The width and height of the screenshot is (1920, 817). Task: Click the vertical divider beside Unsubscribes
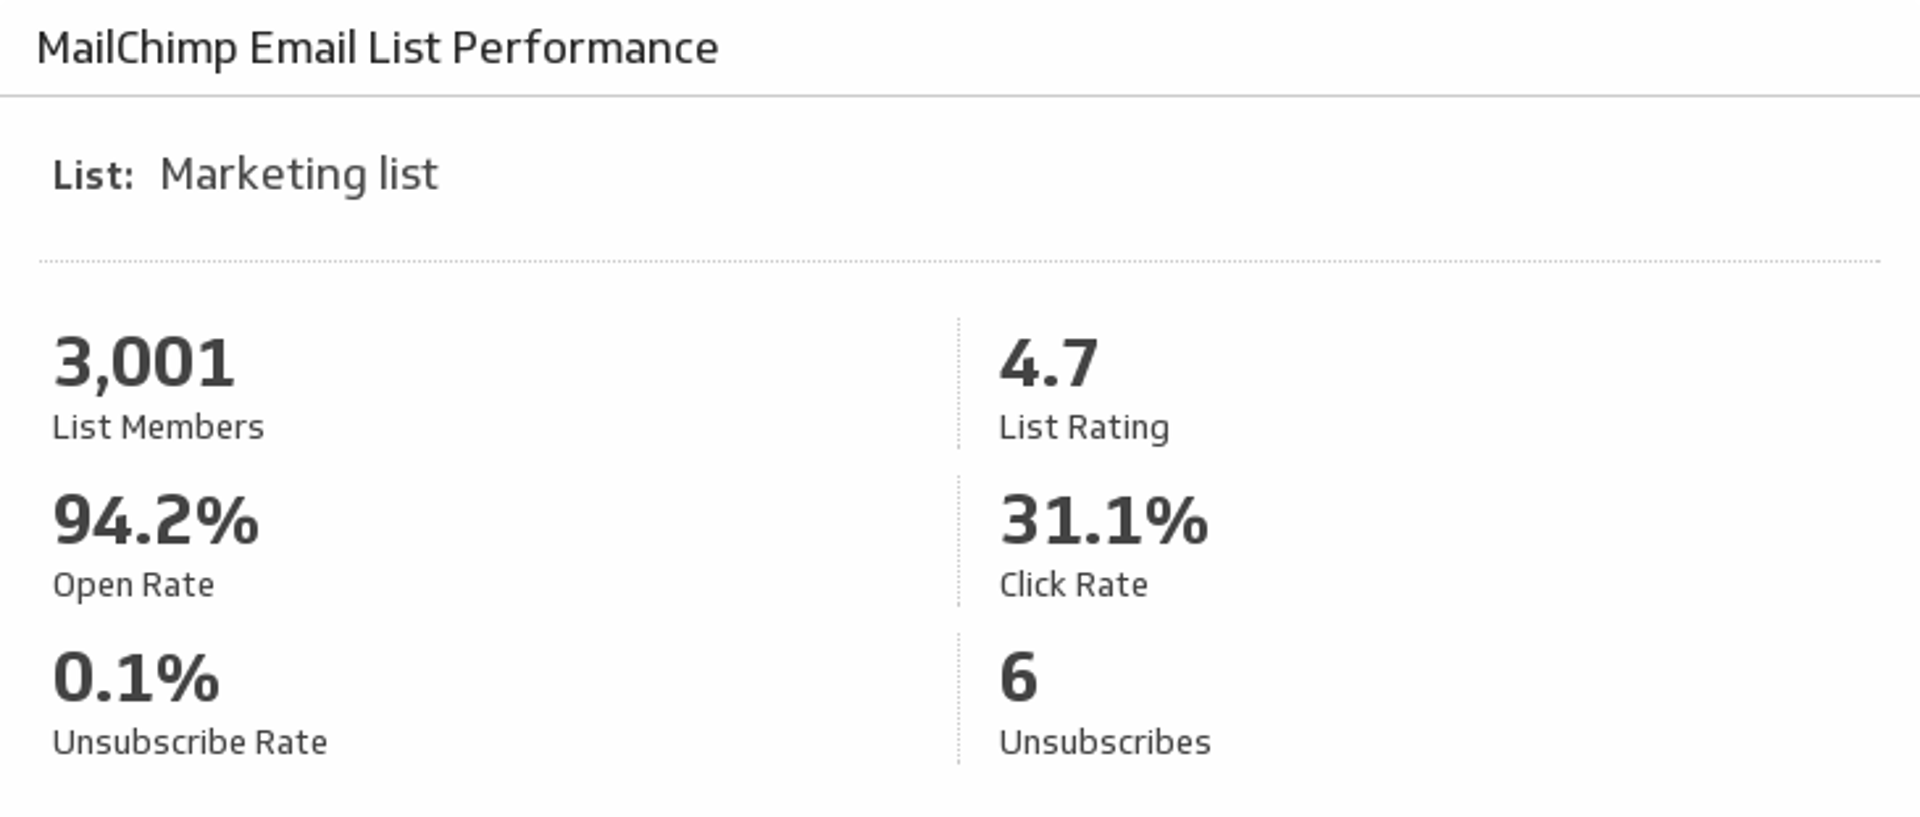pos(958,698)
